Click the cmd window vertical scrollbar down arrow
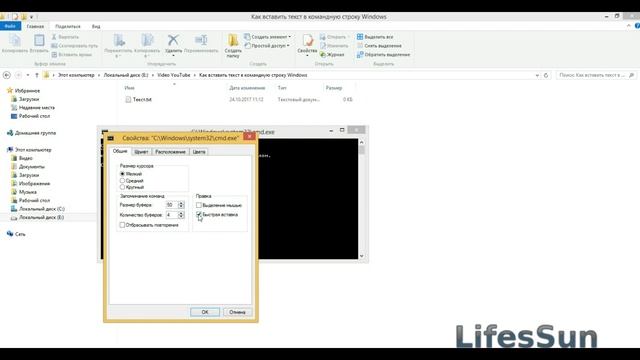The image size is (640, 360). tap(361, 256)
